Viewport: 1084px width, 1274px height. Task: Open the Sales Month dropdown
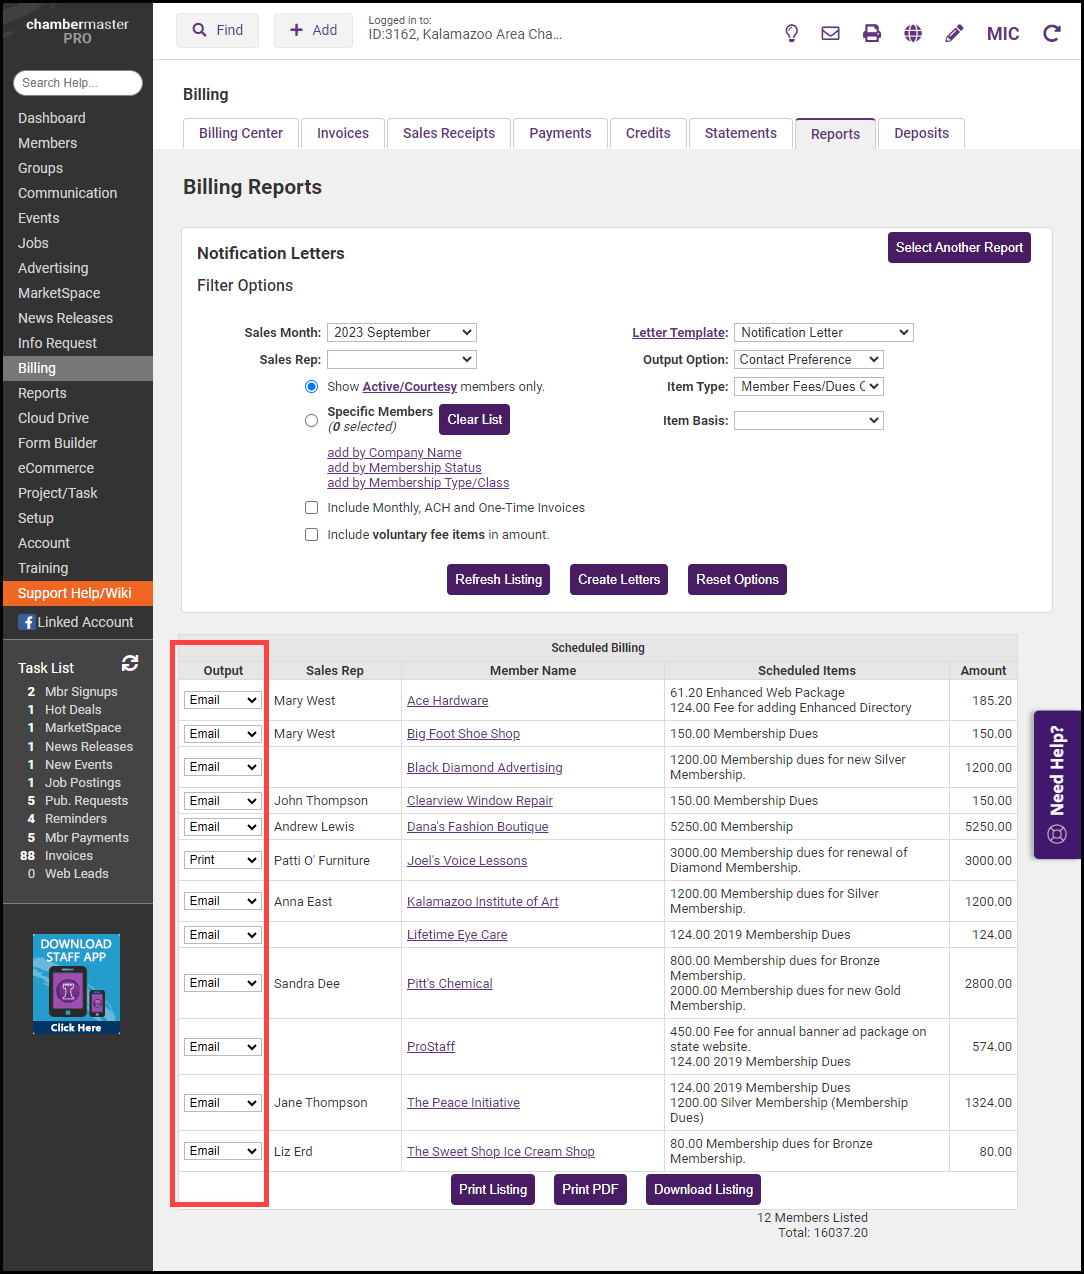(402, 333)
